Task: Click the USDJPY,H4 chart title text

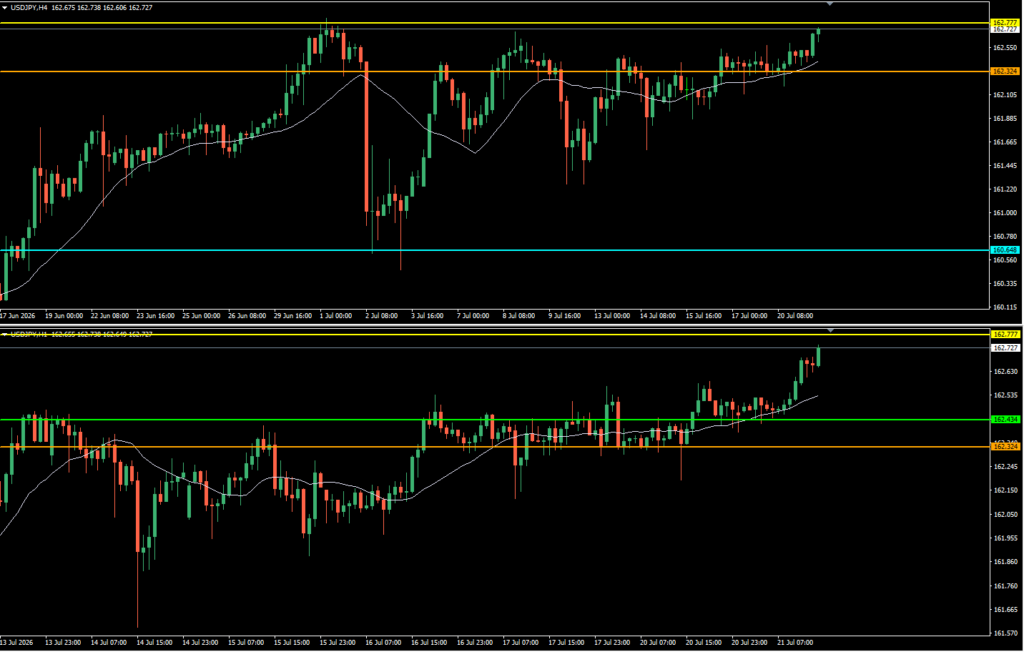Action: coord(29,8)
